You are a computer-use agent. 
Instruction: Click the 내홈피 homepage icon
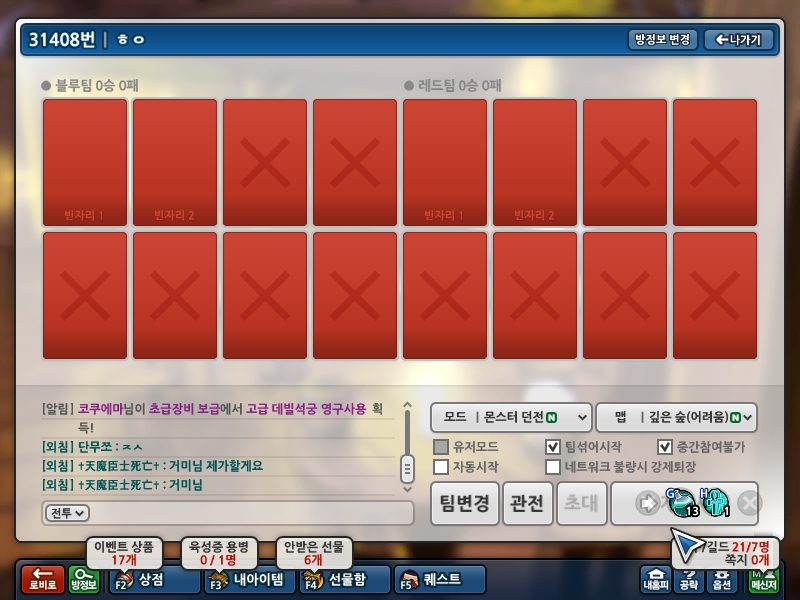[x=656, y=580]
